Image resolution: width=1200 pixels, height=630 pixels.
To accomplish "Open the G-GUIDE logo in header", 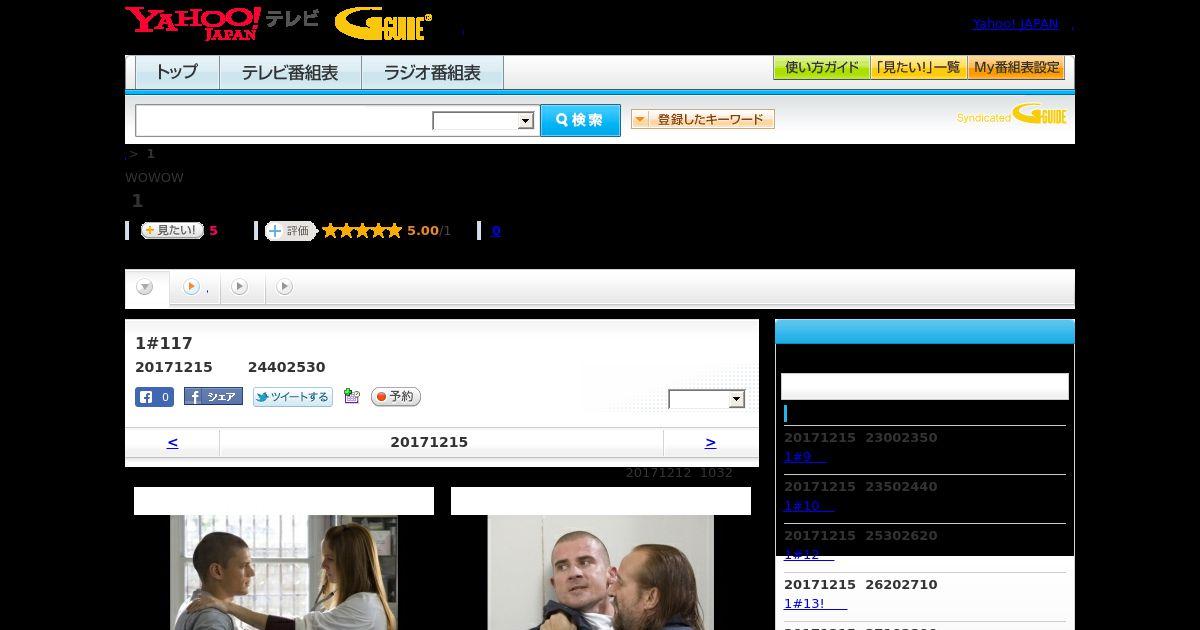I will [383, 24].
